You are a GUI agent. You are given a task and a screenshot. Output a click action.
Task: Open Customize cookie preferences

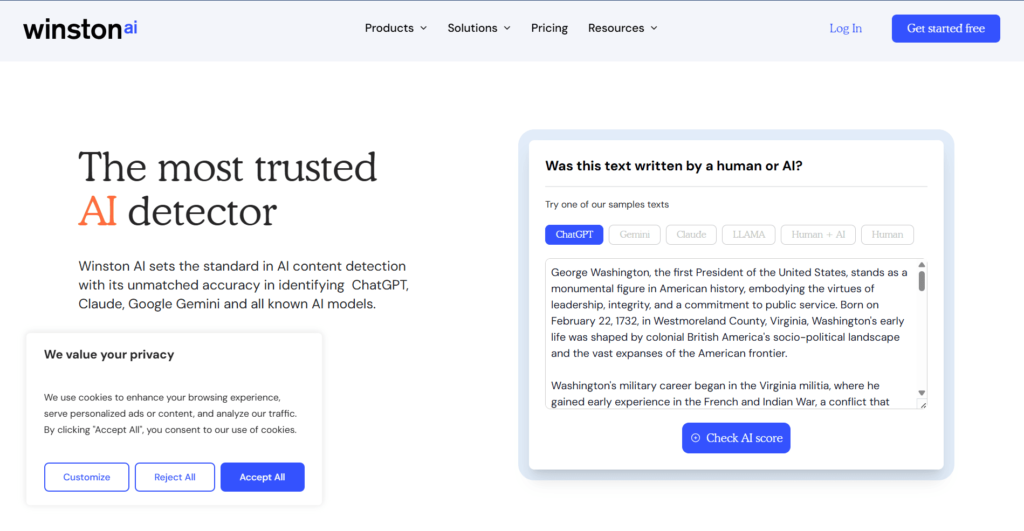[87, 477]
